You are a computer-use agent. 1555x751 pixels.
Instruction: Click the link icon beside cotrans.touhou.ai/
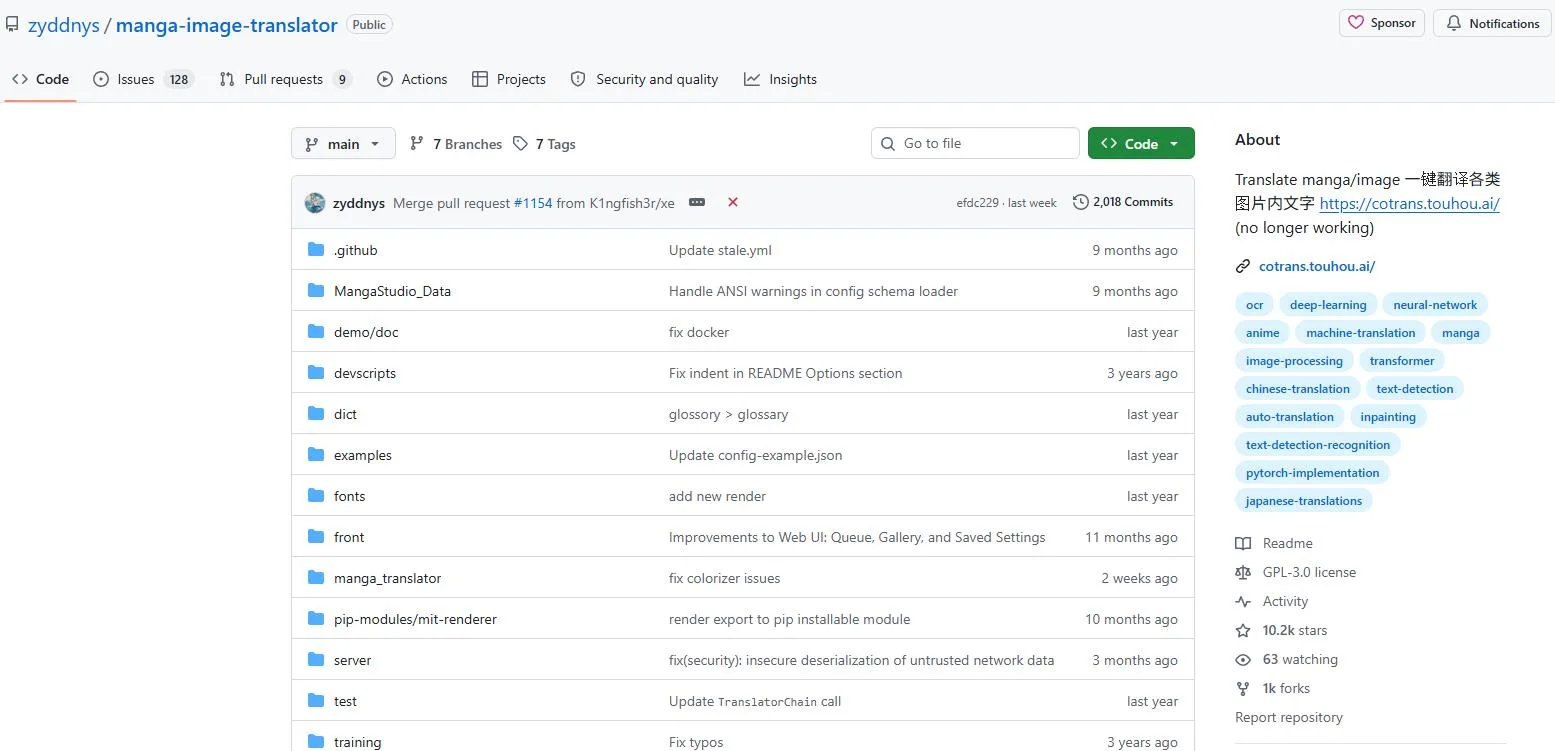click(1243, 266)
